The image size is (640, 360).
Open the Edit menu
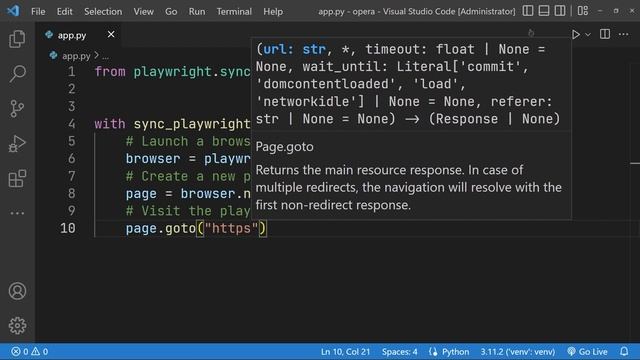point(64,11)
